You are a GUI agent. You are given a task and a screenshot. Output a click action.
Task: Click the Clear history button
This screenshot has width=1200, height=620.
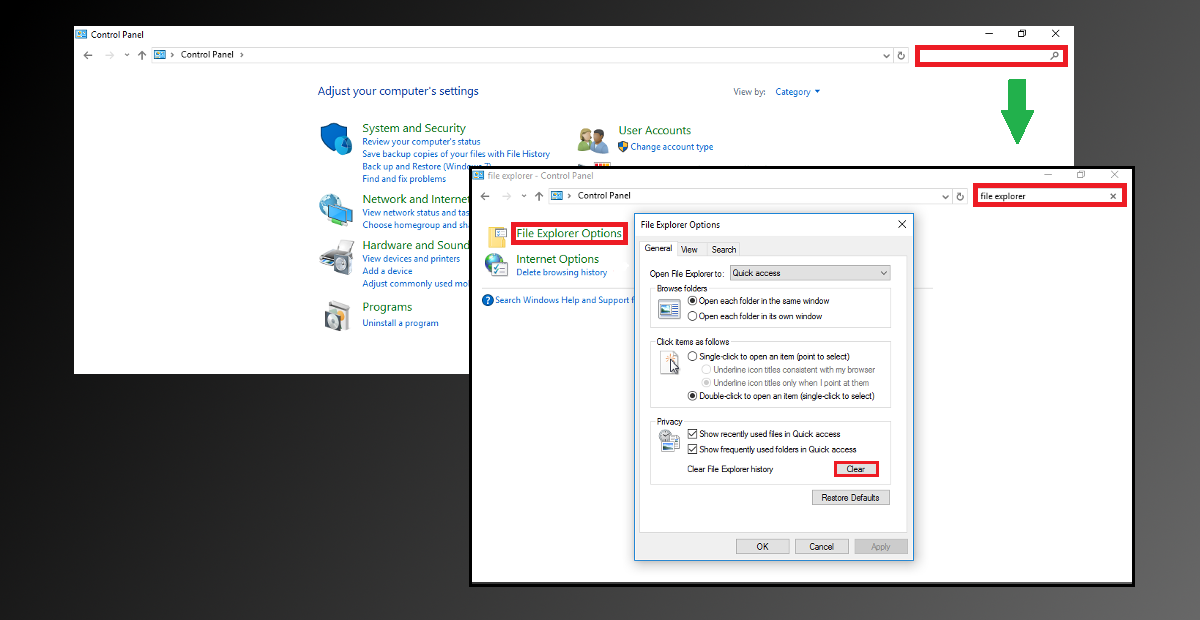point(856,469)
